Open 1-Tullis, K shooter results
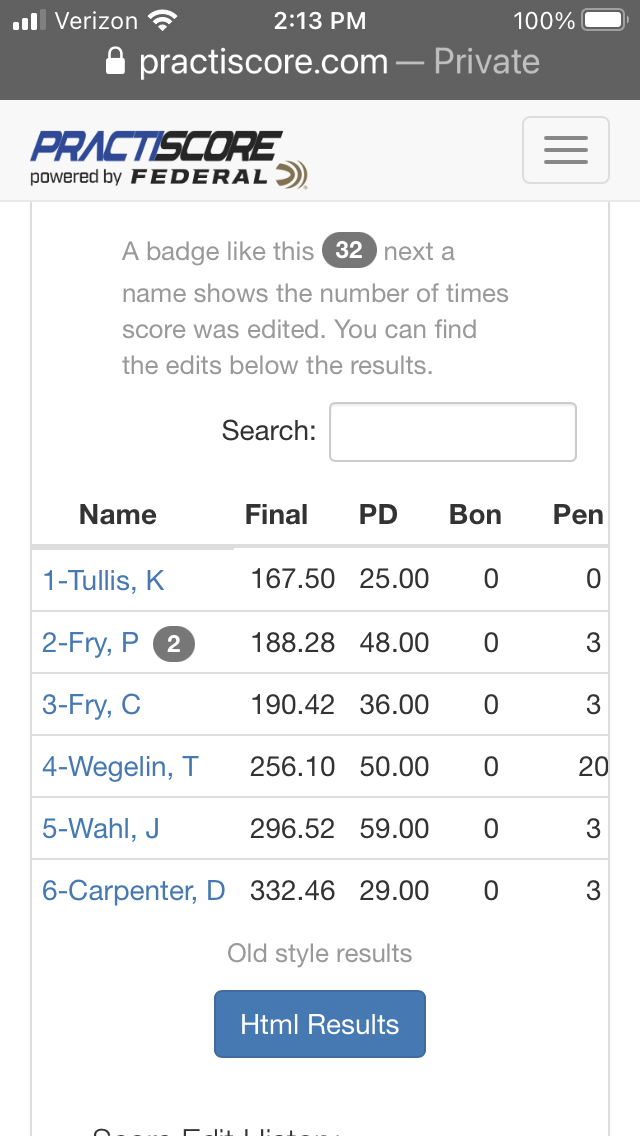The width and height of the screenshot is (640, 1136). pos(104,580)
